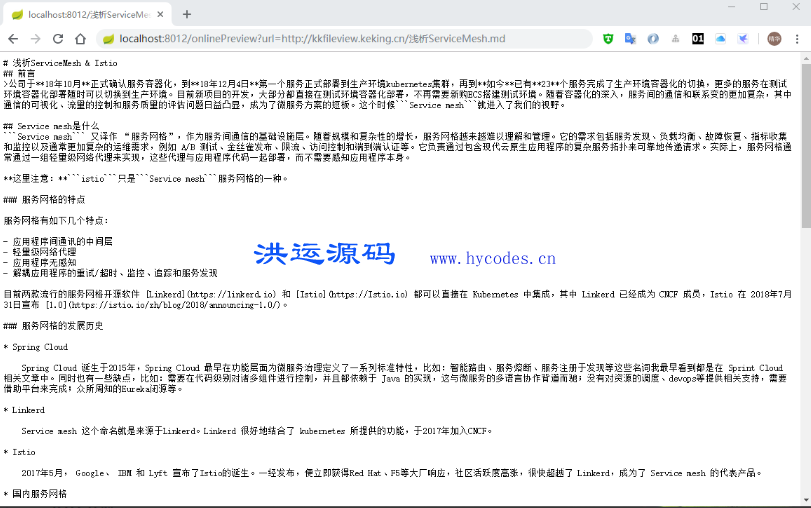811x508 pixels.
Task: Open the user profile avatar
Action: point(774,39)
